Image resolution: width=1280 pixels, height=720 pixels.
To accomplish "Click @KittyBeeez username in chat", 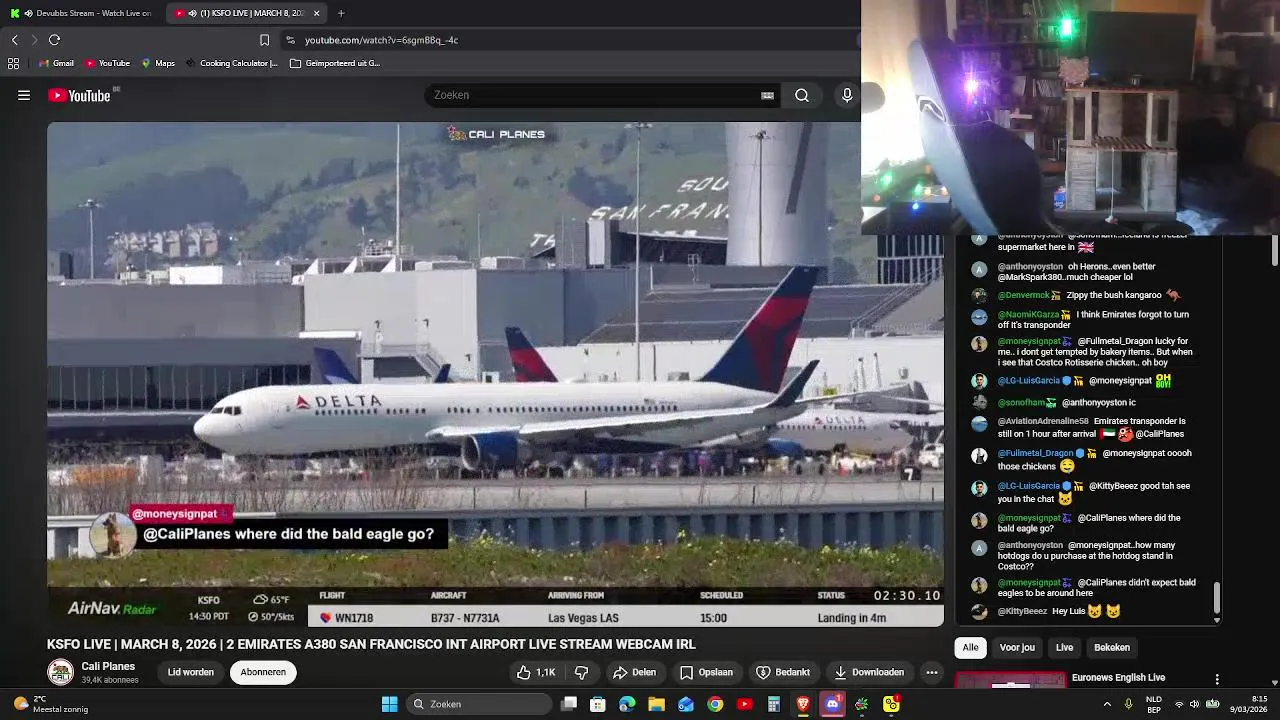I will click(x=1022, y=611).
